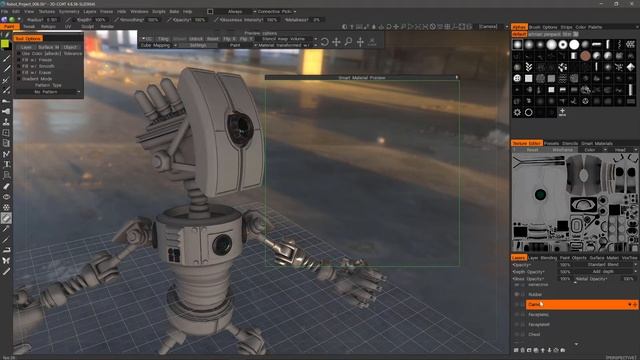Open the Brush Options tab

[x=543, y=27]
